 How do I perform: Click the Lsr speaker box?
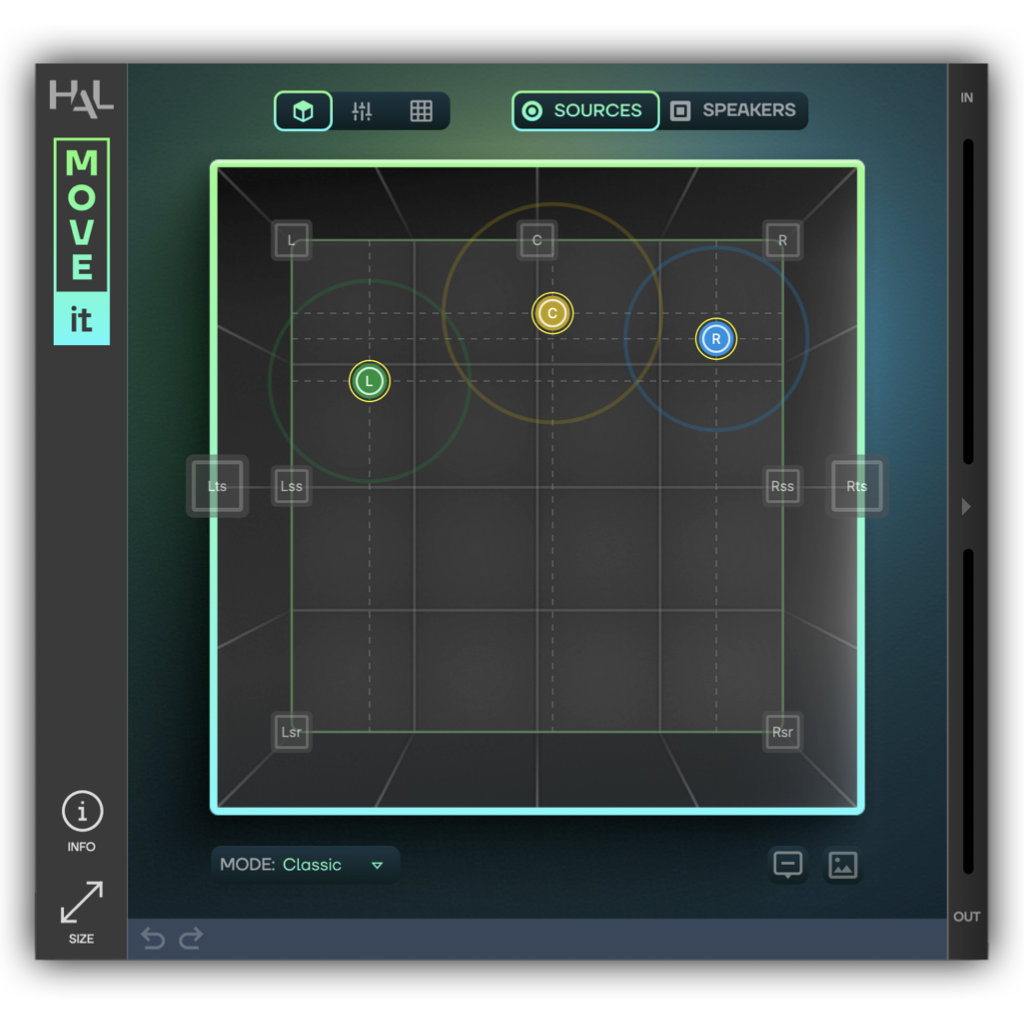[291, 732]
